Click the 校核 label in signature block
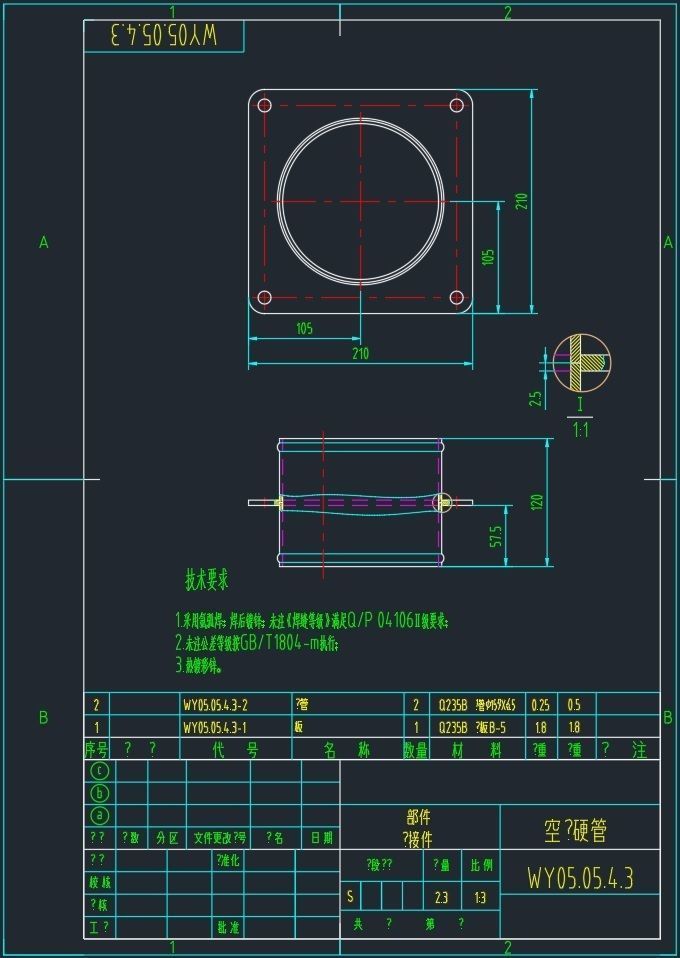The image size is (680, 958). click(x=100, y=882)
